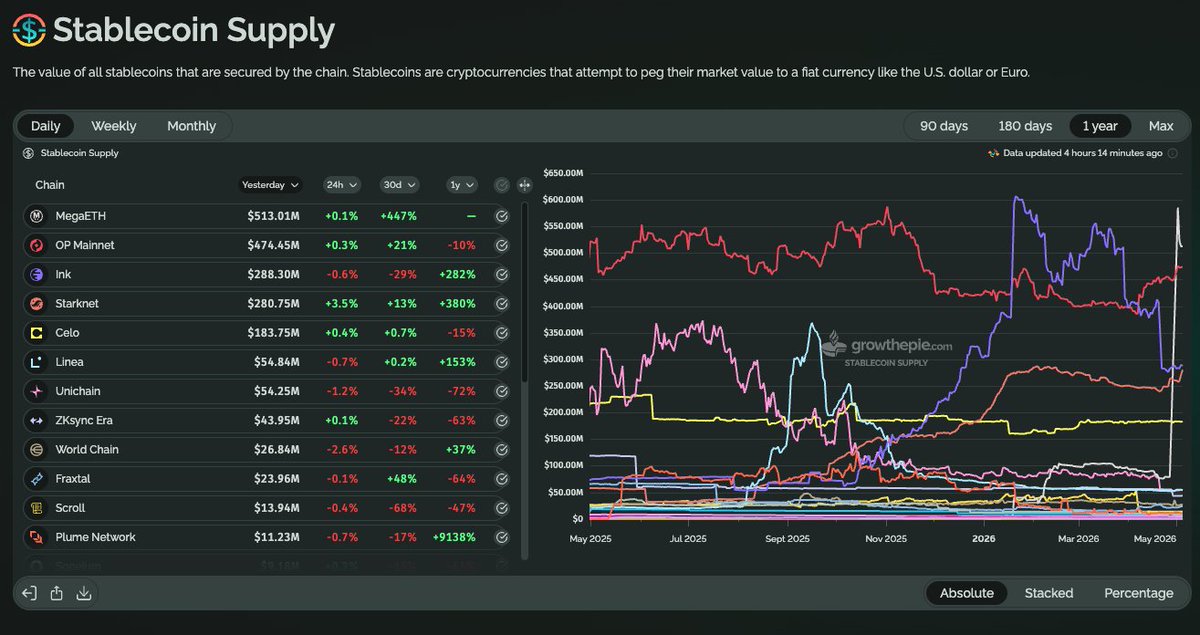Viewport: 1200px width, 635px height.
Task: Click the $600.00M label on chart axis
Action: tap(562, 199)
